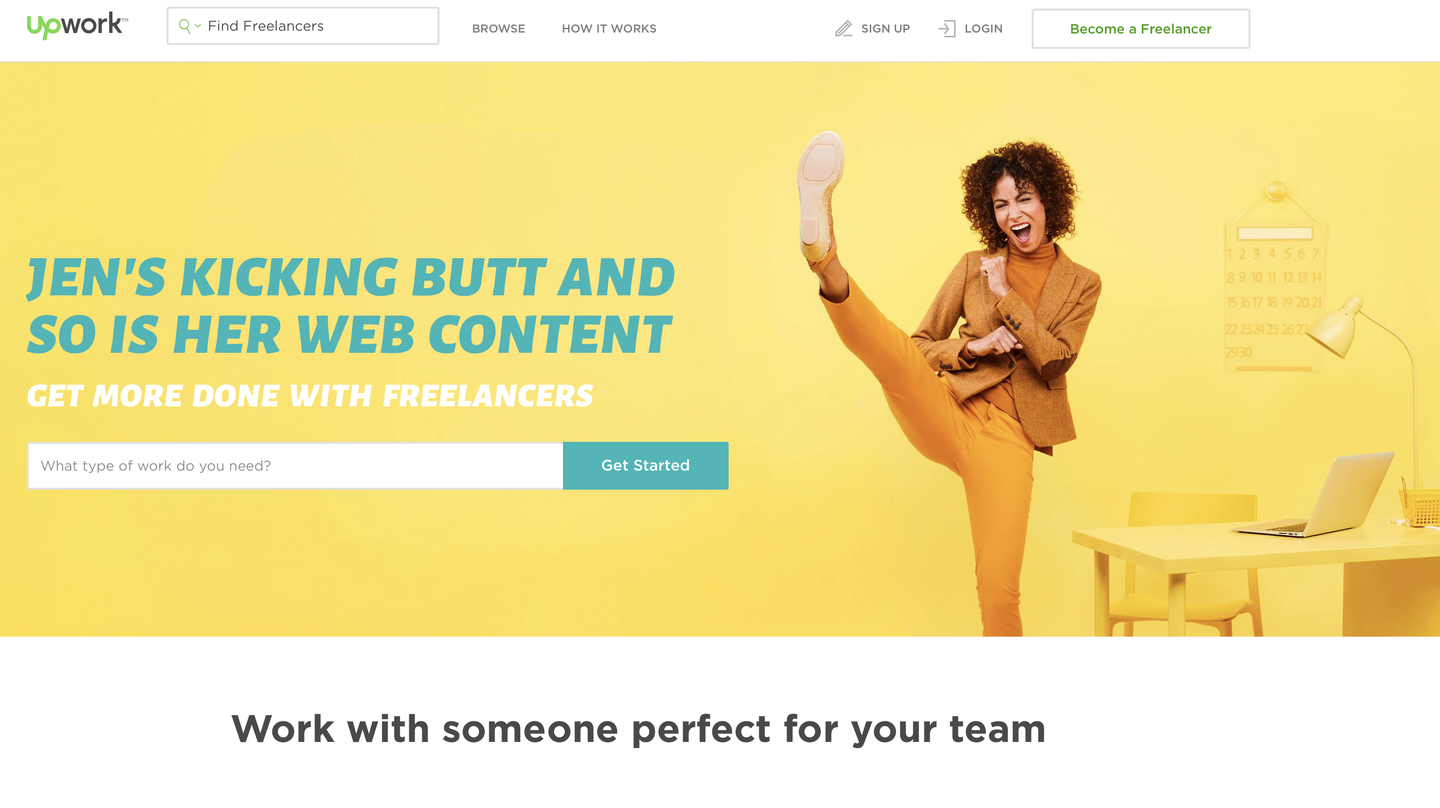Click 'Work with someone perfect' heading
The image size is (1440, 808).
pyautogui.click(x=638, y=729)
